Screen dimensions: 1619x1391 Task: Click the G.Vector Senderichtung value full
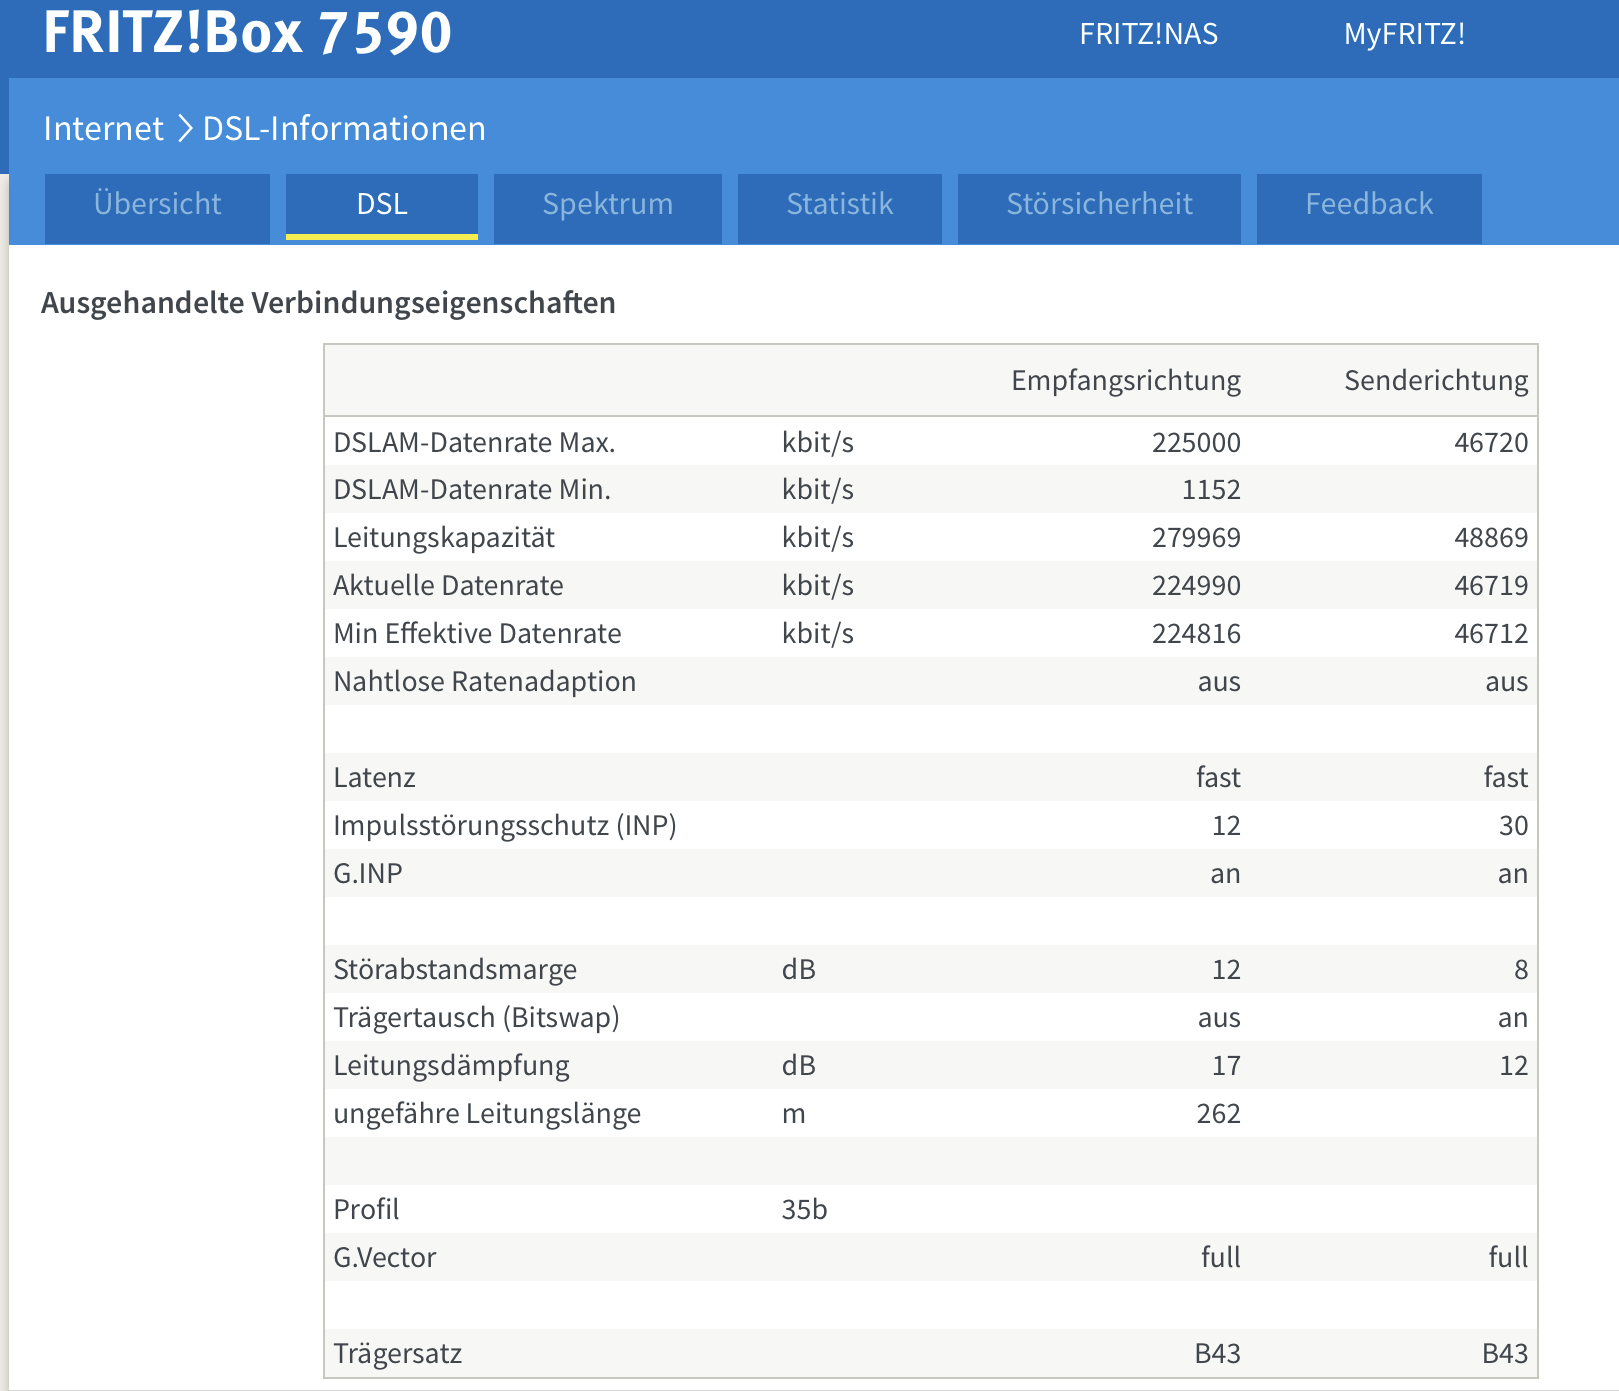click(1508, 1257)
